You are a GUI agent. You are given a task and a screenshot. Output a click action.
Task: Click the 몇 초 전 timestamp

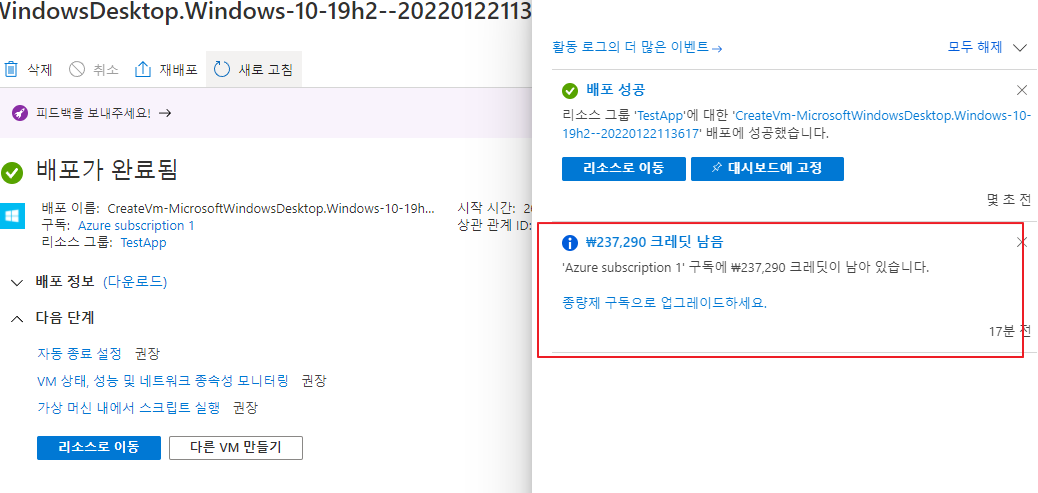(1008, 200)
